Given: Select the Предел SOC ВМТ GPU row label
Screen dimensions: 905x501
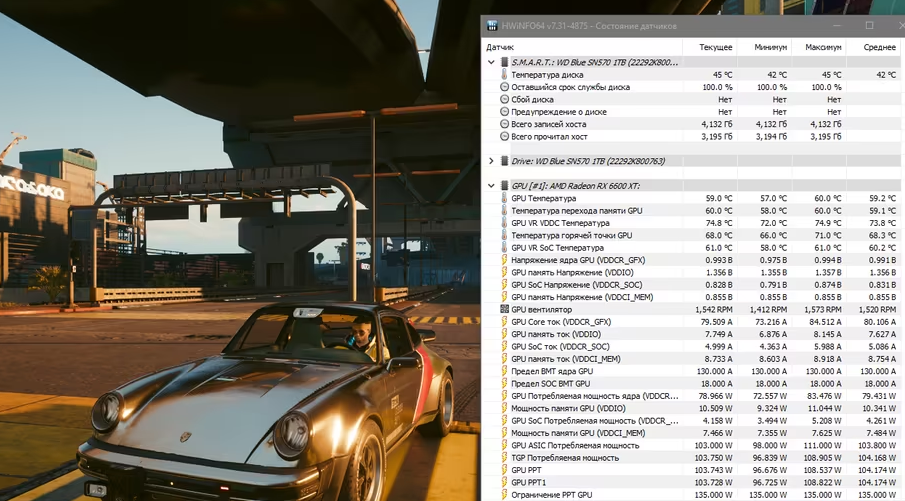Looking at the screenshot, I should point(551,384).
